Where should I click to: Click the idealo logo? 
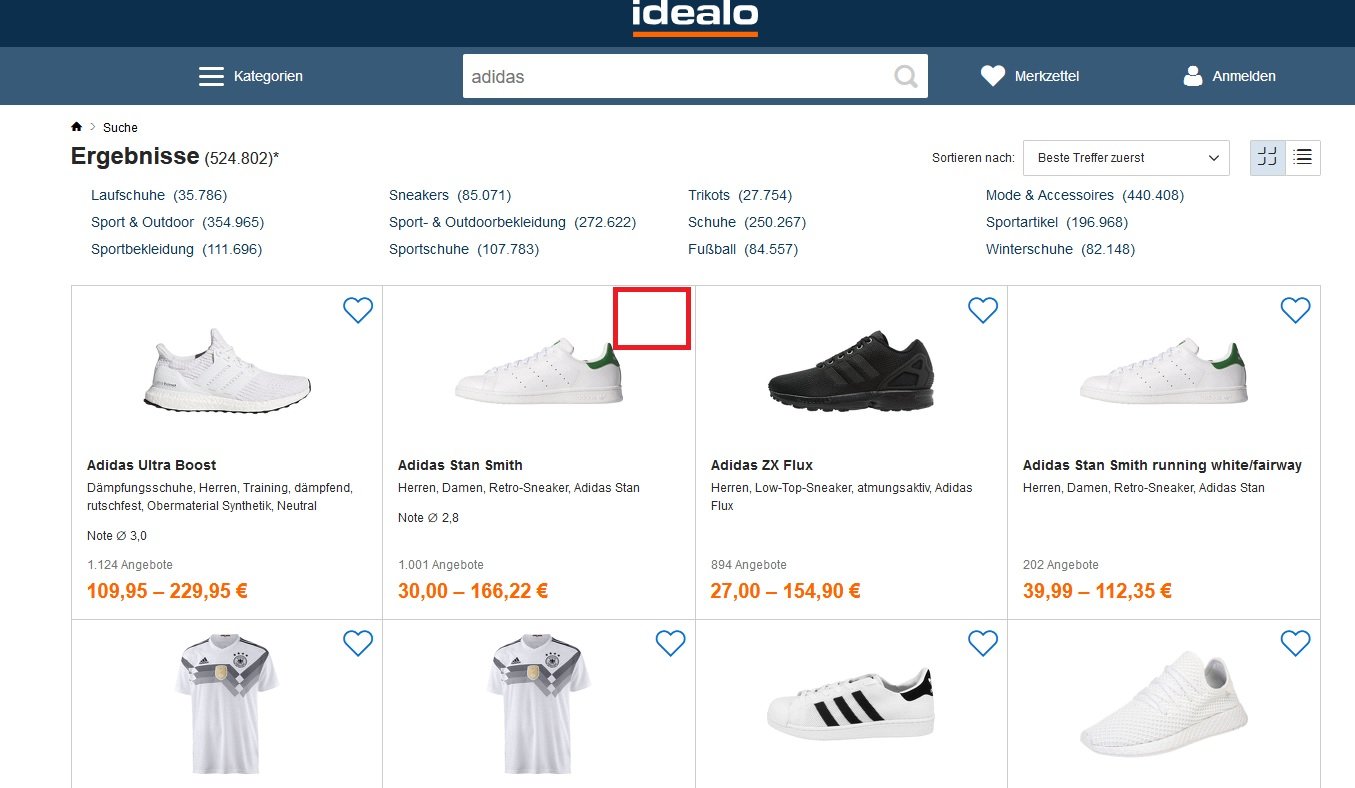coord(695,17)
